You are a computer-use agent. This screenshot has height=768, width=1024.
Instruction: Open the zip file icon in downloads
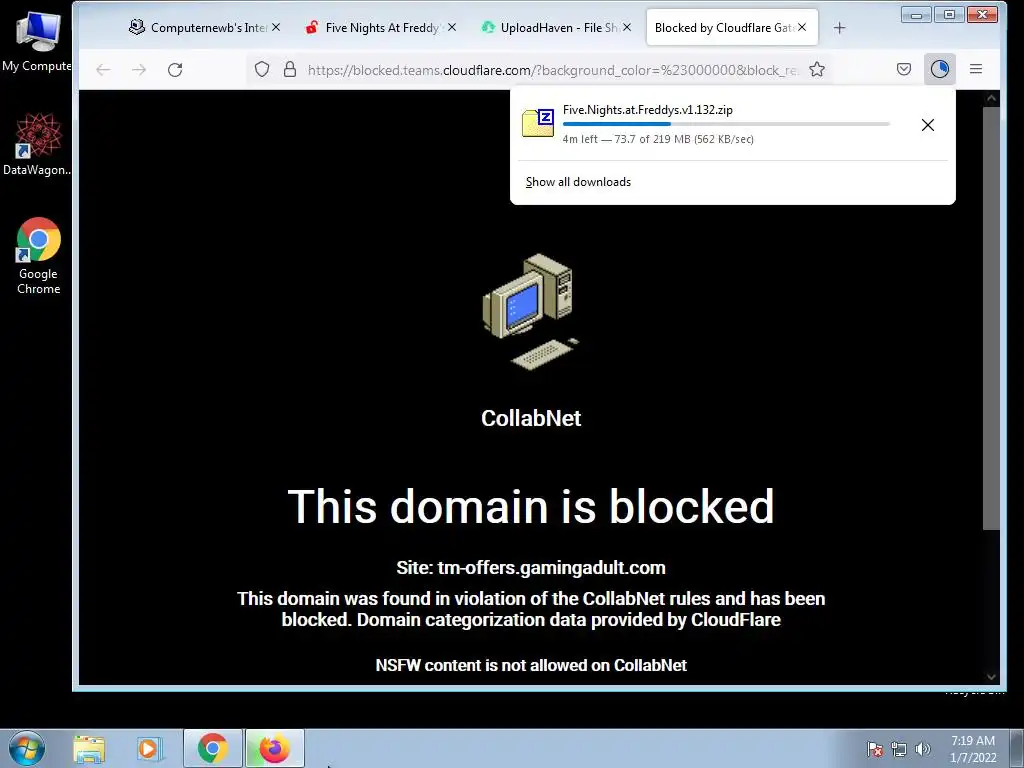[538, 123]
